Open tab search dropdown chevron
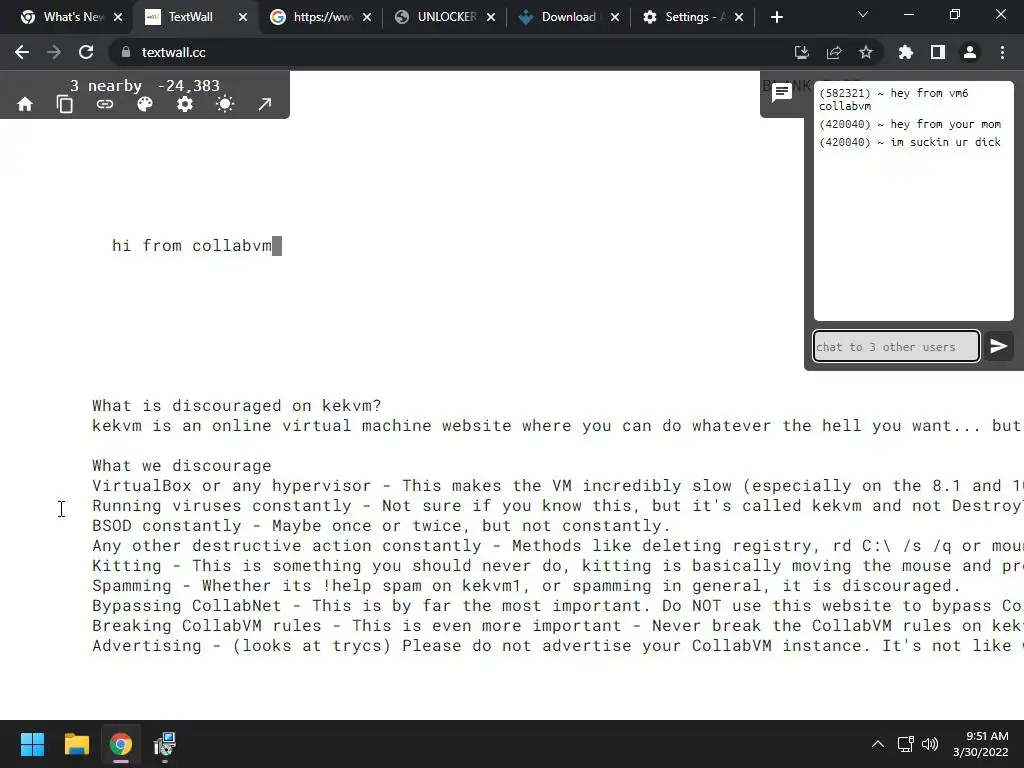The width and height of the screenshot is (1024, 768). click(x=863, y=14)
